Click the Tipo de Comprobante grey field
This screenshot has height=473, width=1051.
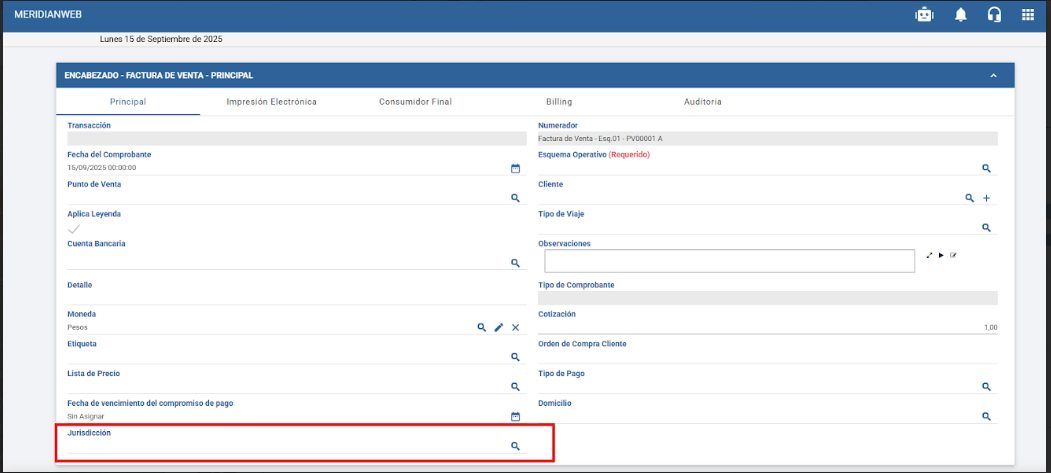(767, 298)
